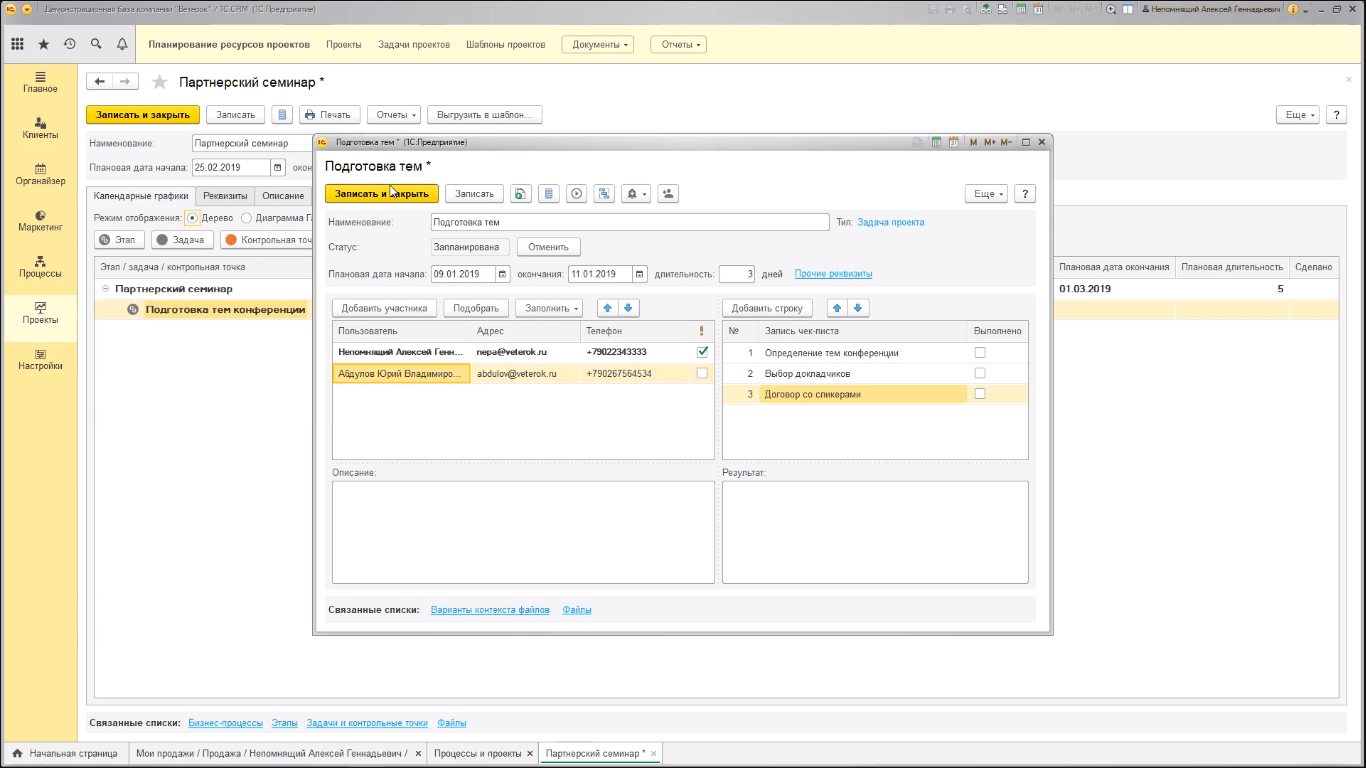Move participant up with the blue arrow
The height and width of the screenshot is (768, 1366).
coord(607,308)
